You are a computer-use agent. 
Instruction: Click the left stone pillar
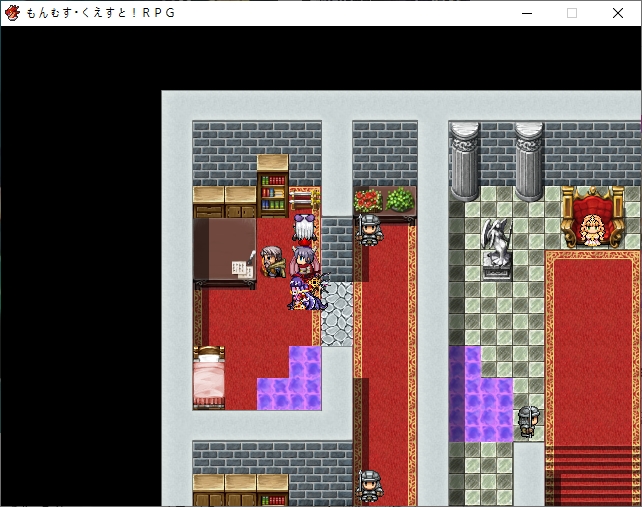[465, 162]
